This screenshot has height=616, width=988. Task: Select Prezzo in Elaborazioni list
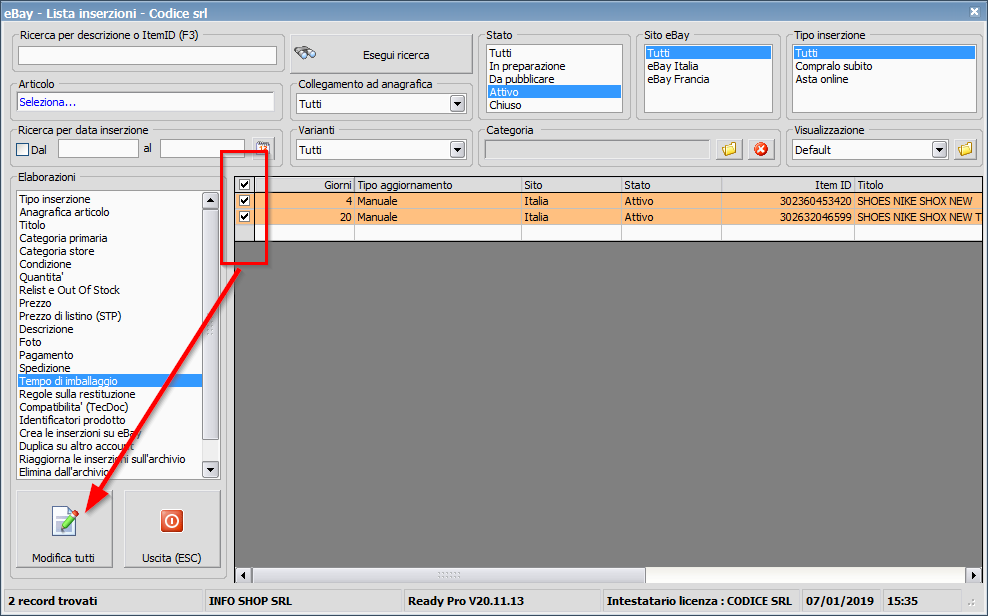click(110, 303)
